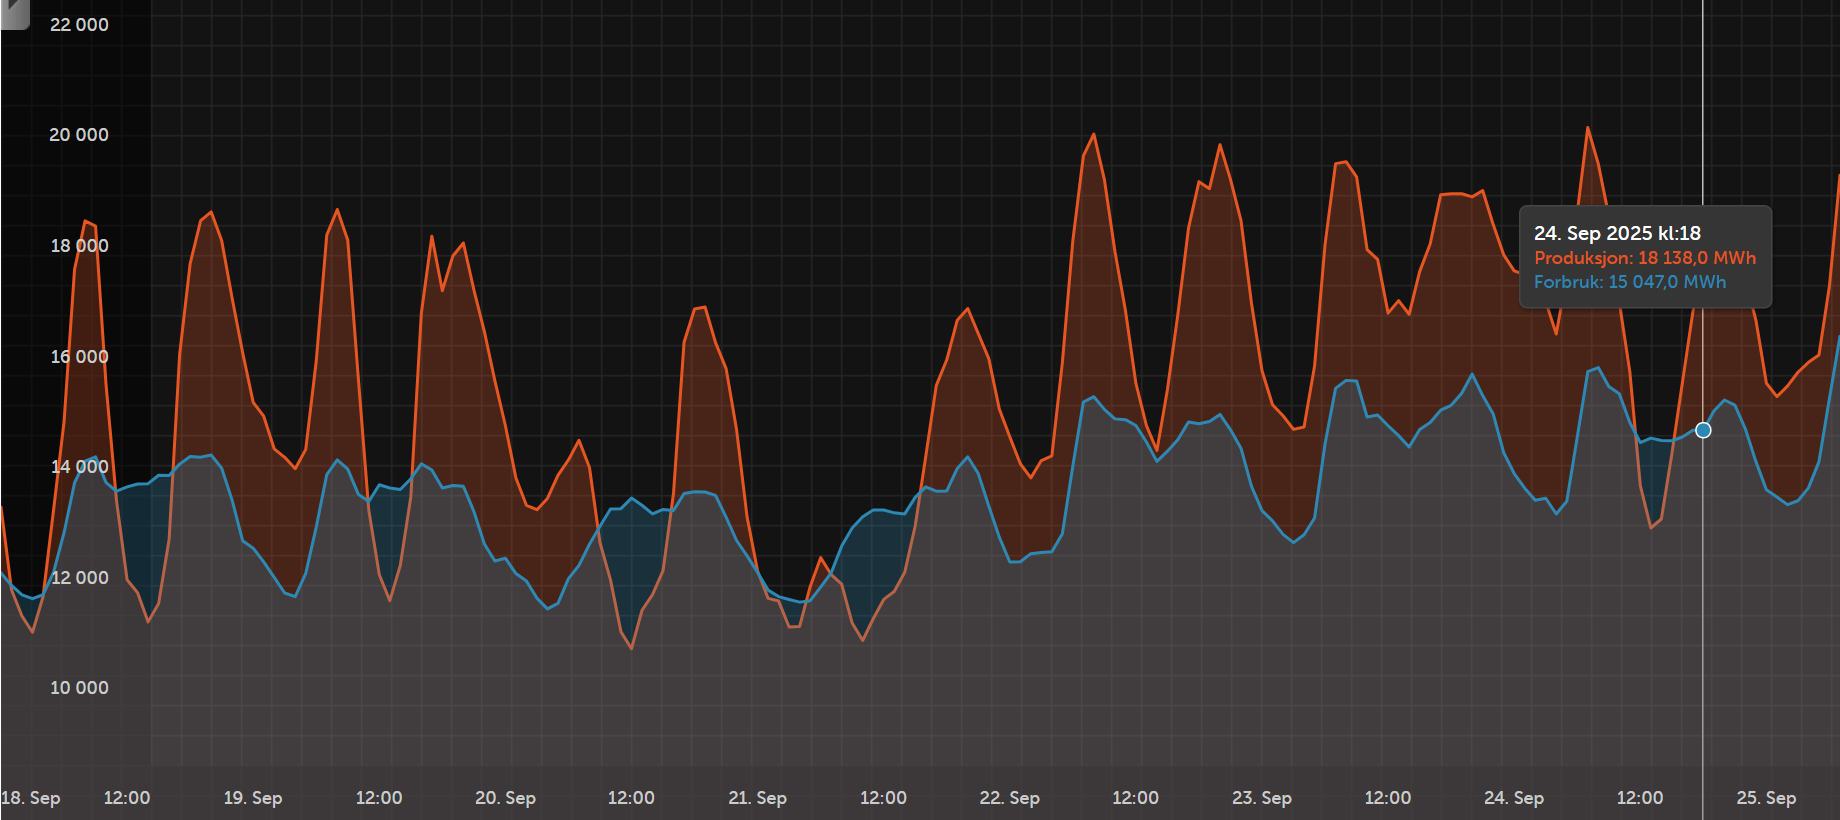Click the '12 000' y-axis label

click(x=79, y=578)
